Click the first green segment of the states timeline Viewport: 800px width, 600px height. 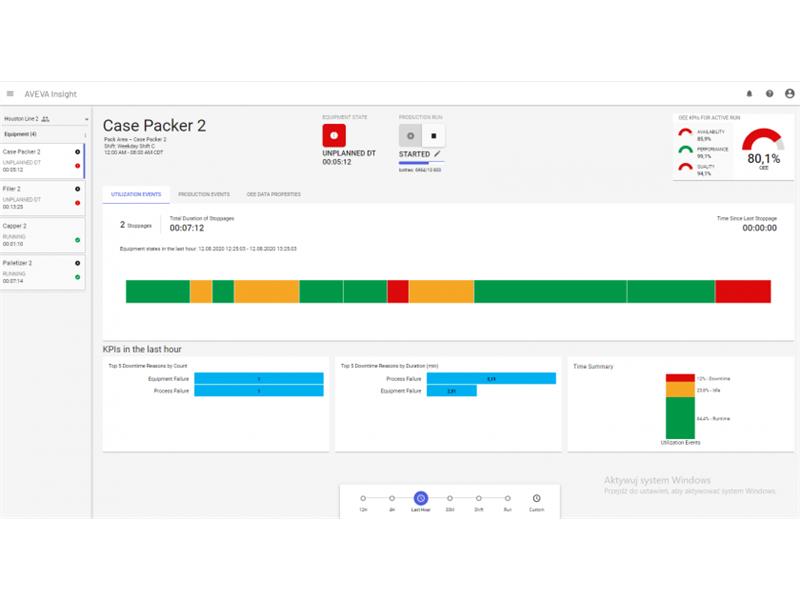coord(158,291)
